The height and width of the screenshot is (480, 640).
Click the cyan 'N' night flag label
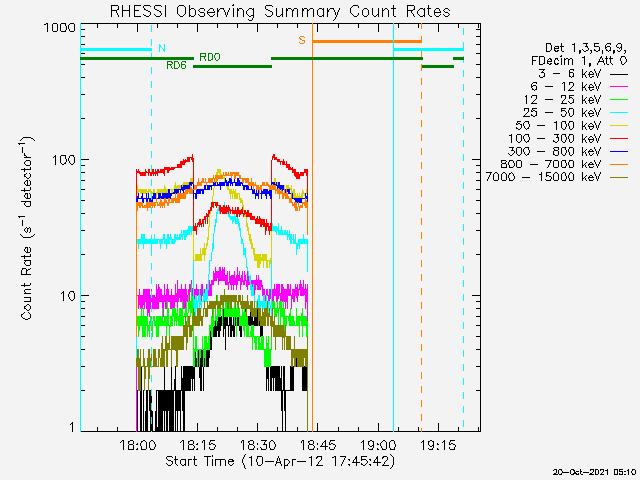(x=162, y=48)
